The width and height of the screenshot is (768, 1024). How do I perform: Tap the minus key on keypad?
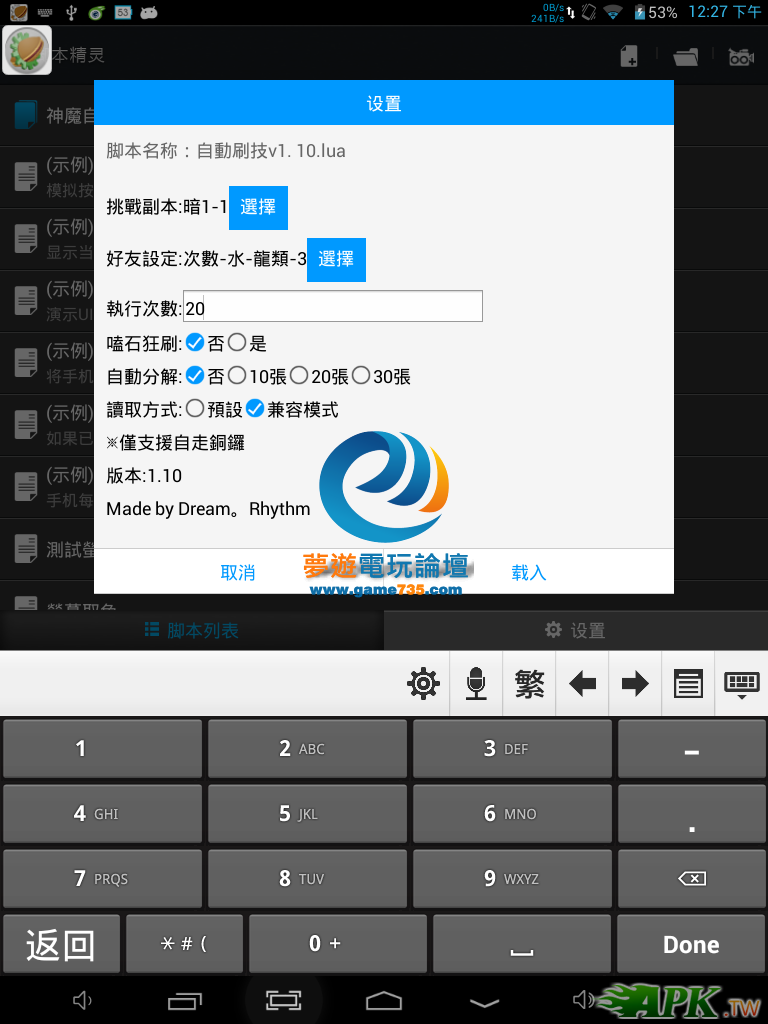pyautogui.click(x=692, y=748)
